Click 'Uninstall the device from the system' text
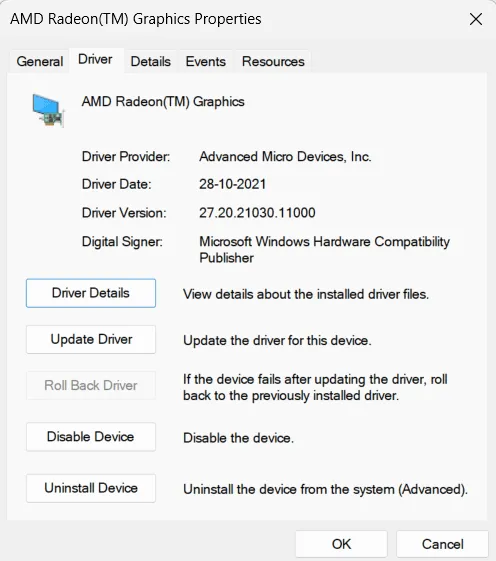Viewport: 496px width, 561px height. click(326, 489)
